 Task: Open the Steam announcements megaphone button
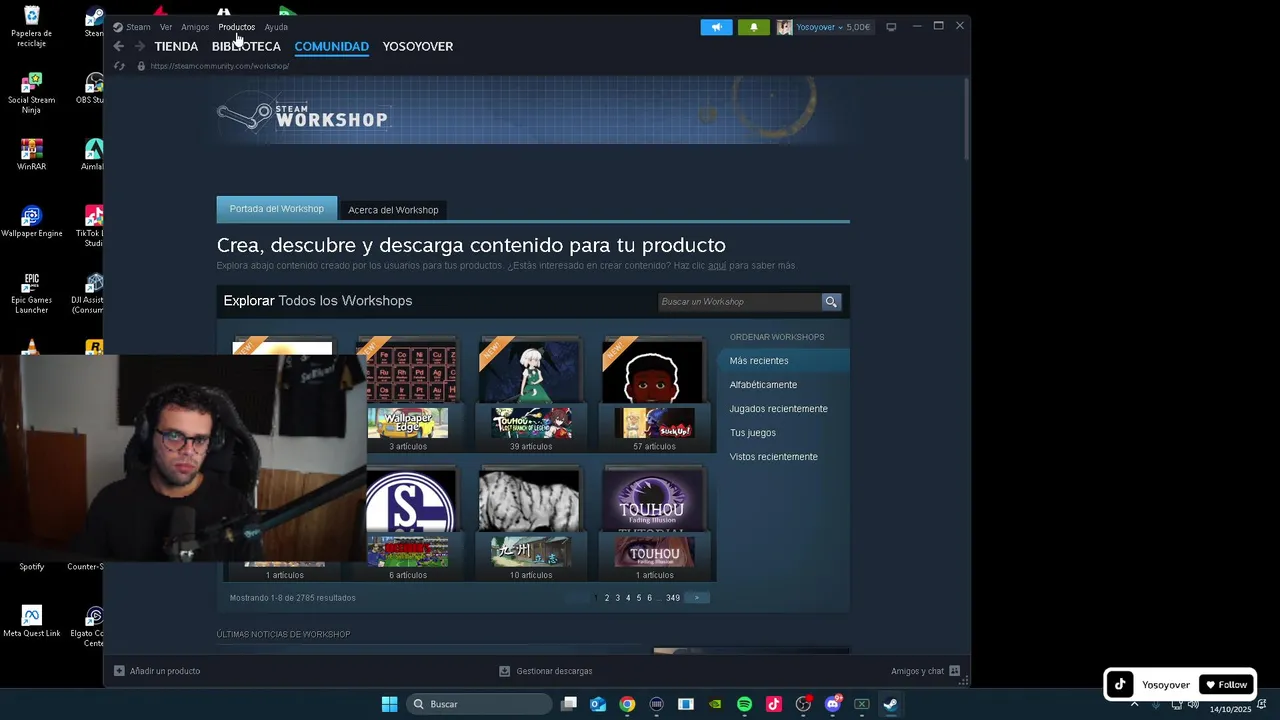click(x=716, y=27)
